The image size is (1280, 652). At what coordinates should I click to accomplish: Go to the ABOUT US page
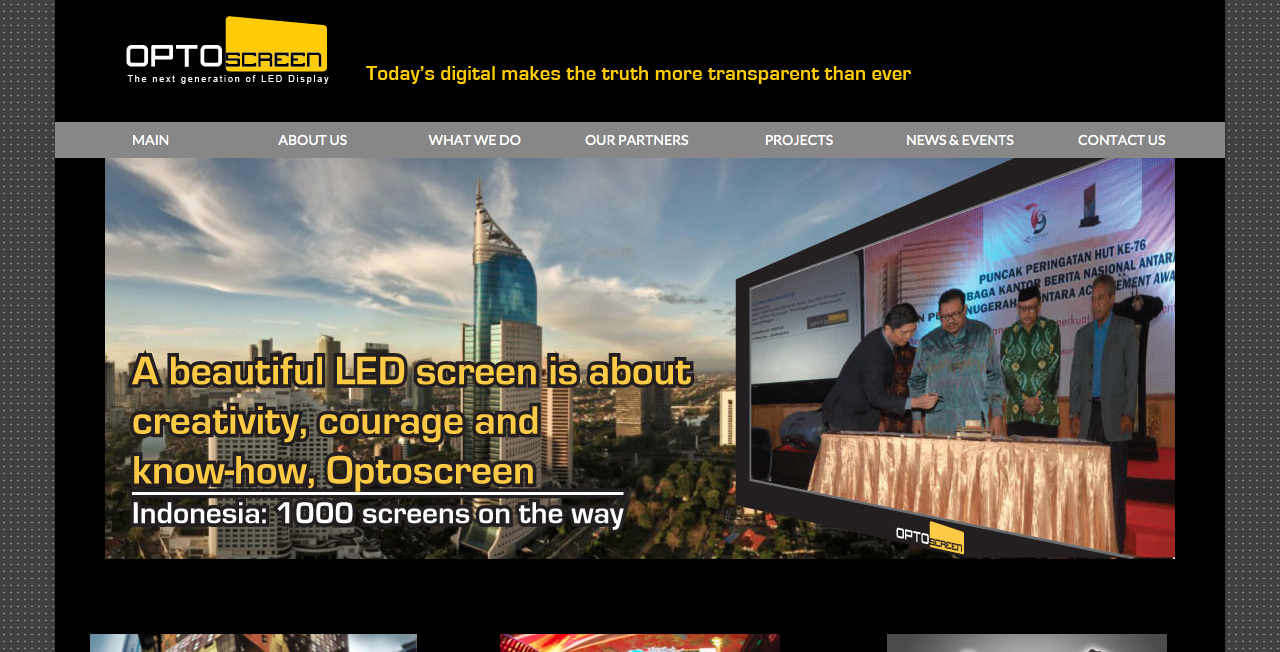click(x=312, y=140)
